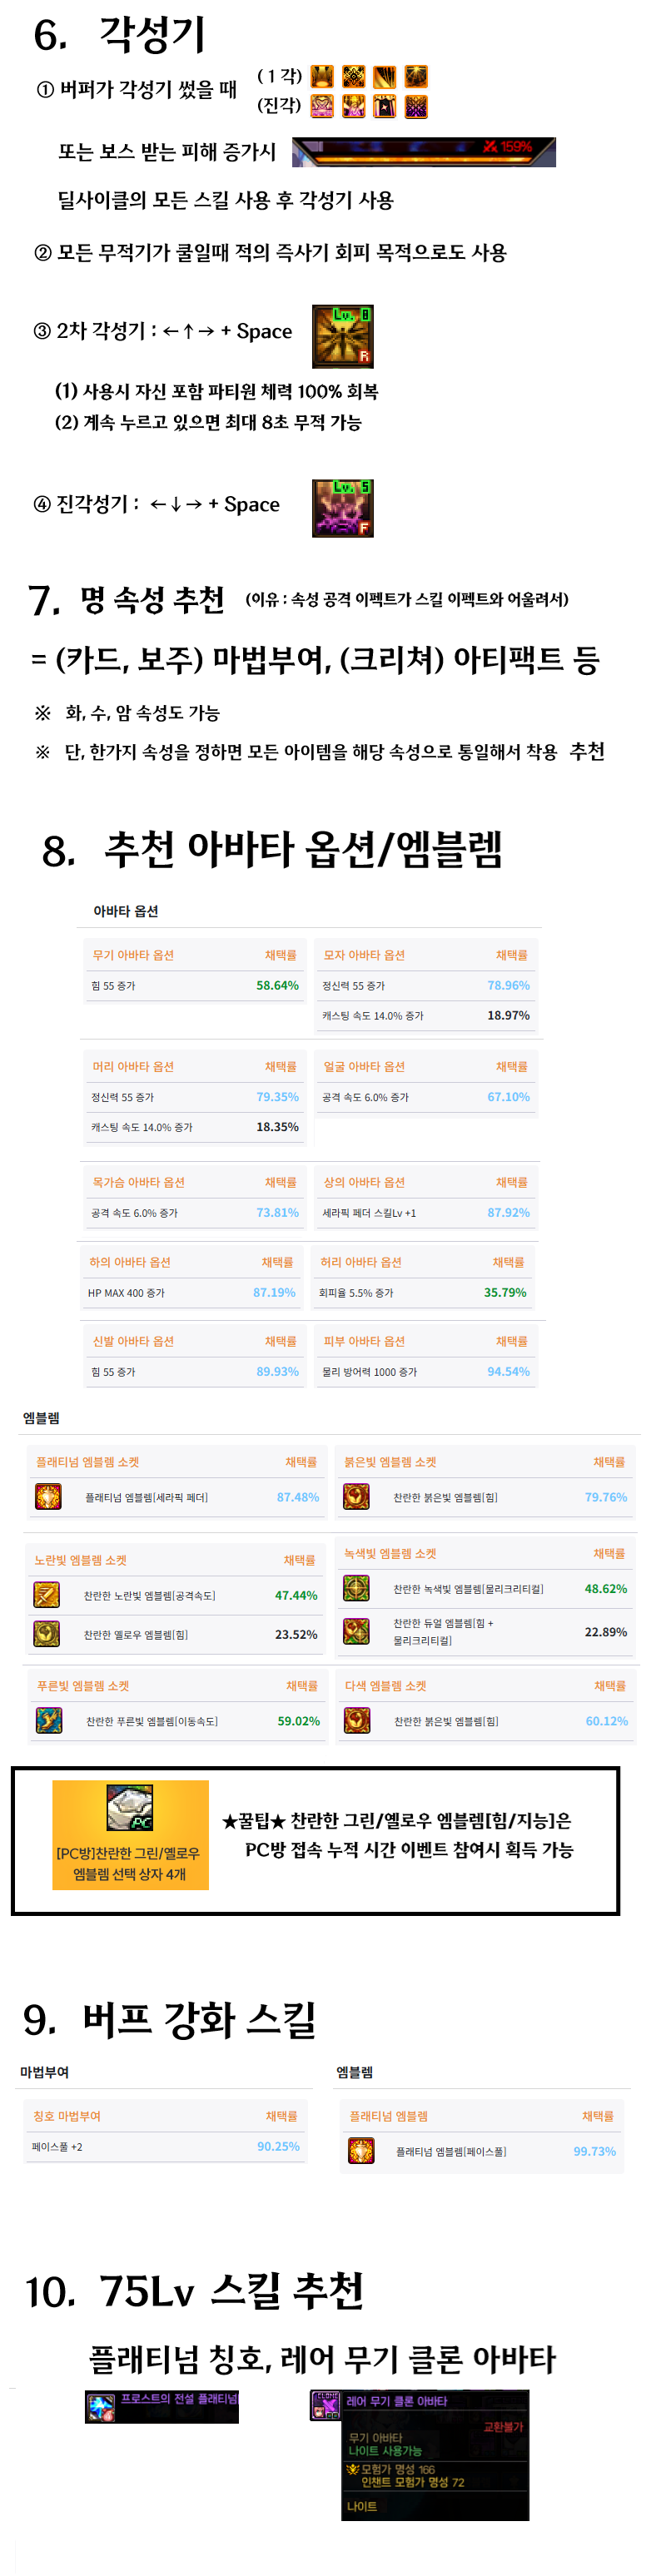Click the 플래티넘 엠블렘[페이스풀] icon
This screenshot has height=2576, width=646.
click(361, 2150)
